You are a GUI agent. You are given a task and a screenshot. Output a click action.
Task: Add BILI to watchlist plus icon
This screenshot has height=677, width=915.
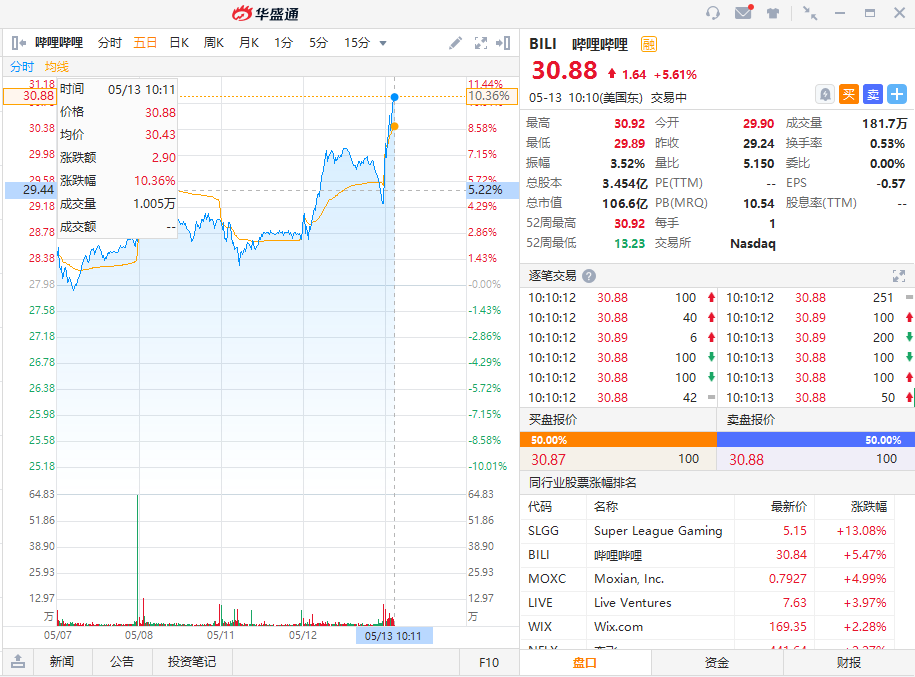[897, 94]
